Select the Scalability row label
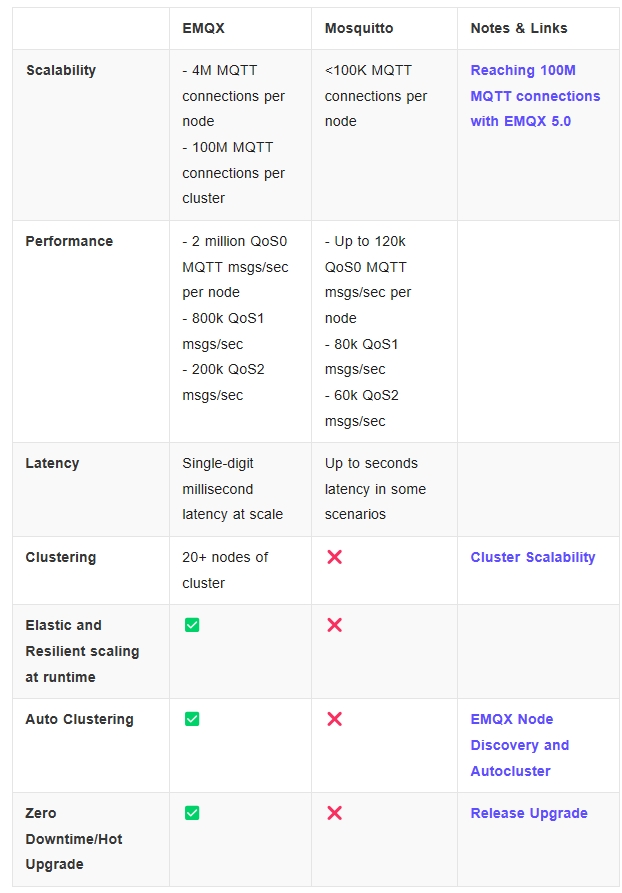Viewport: 622px width, 893px height. pyautogui.click(x=61, y=70)
